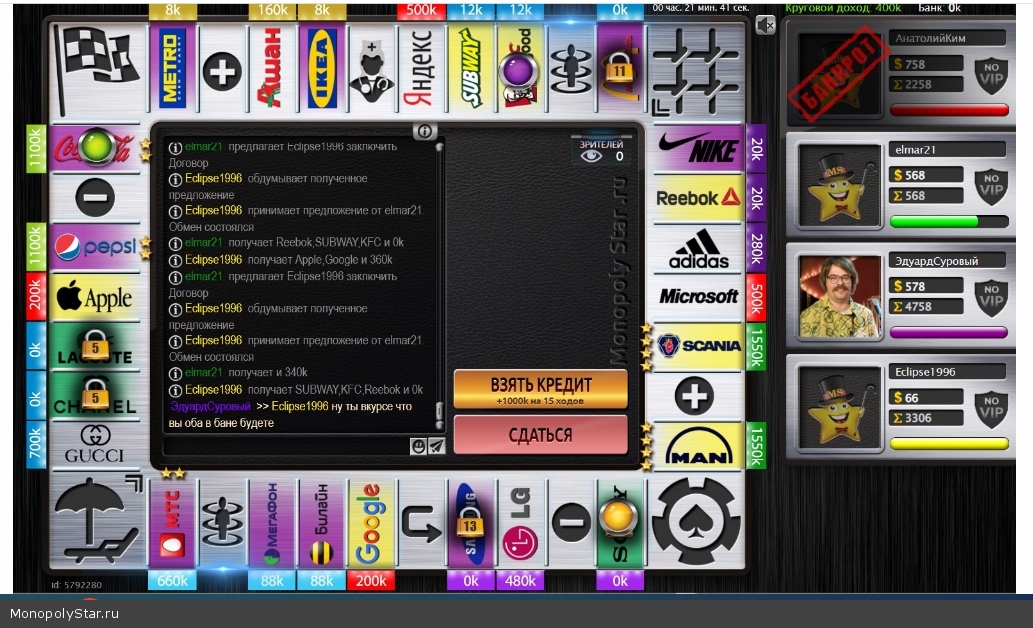Click ЭдуардСуровый name in chat message

point(211,407)
